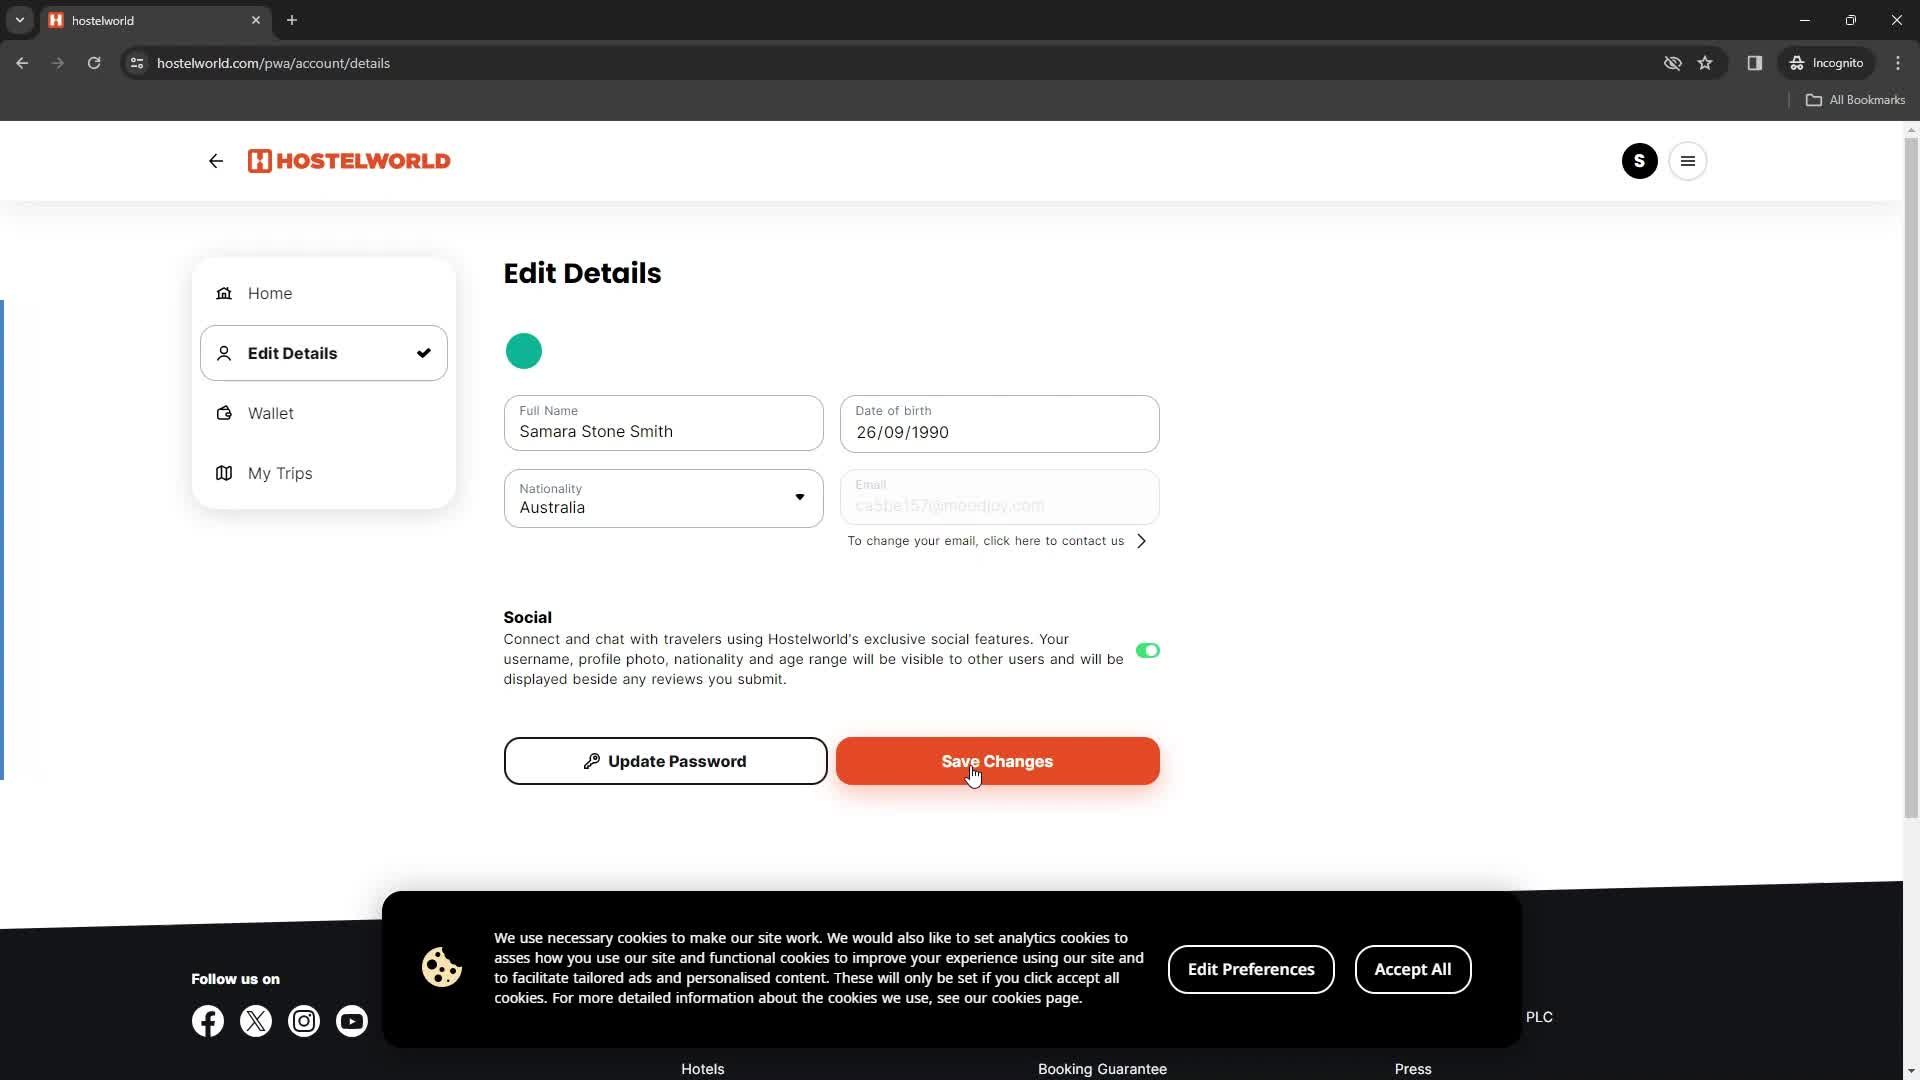Open the account profile dropdown
1920x1080 pixels.
1640,161
